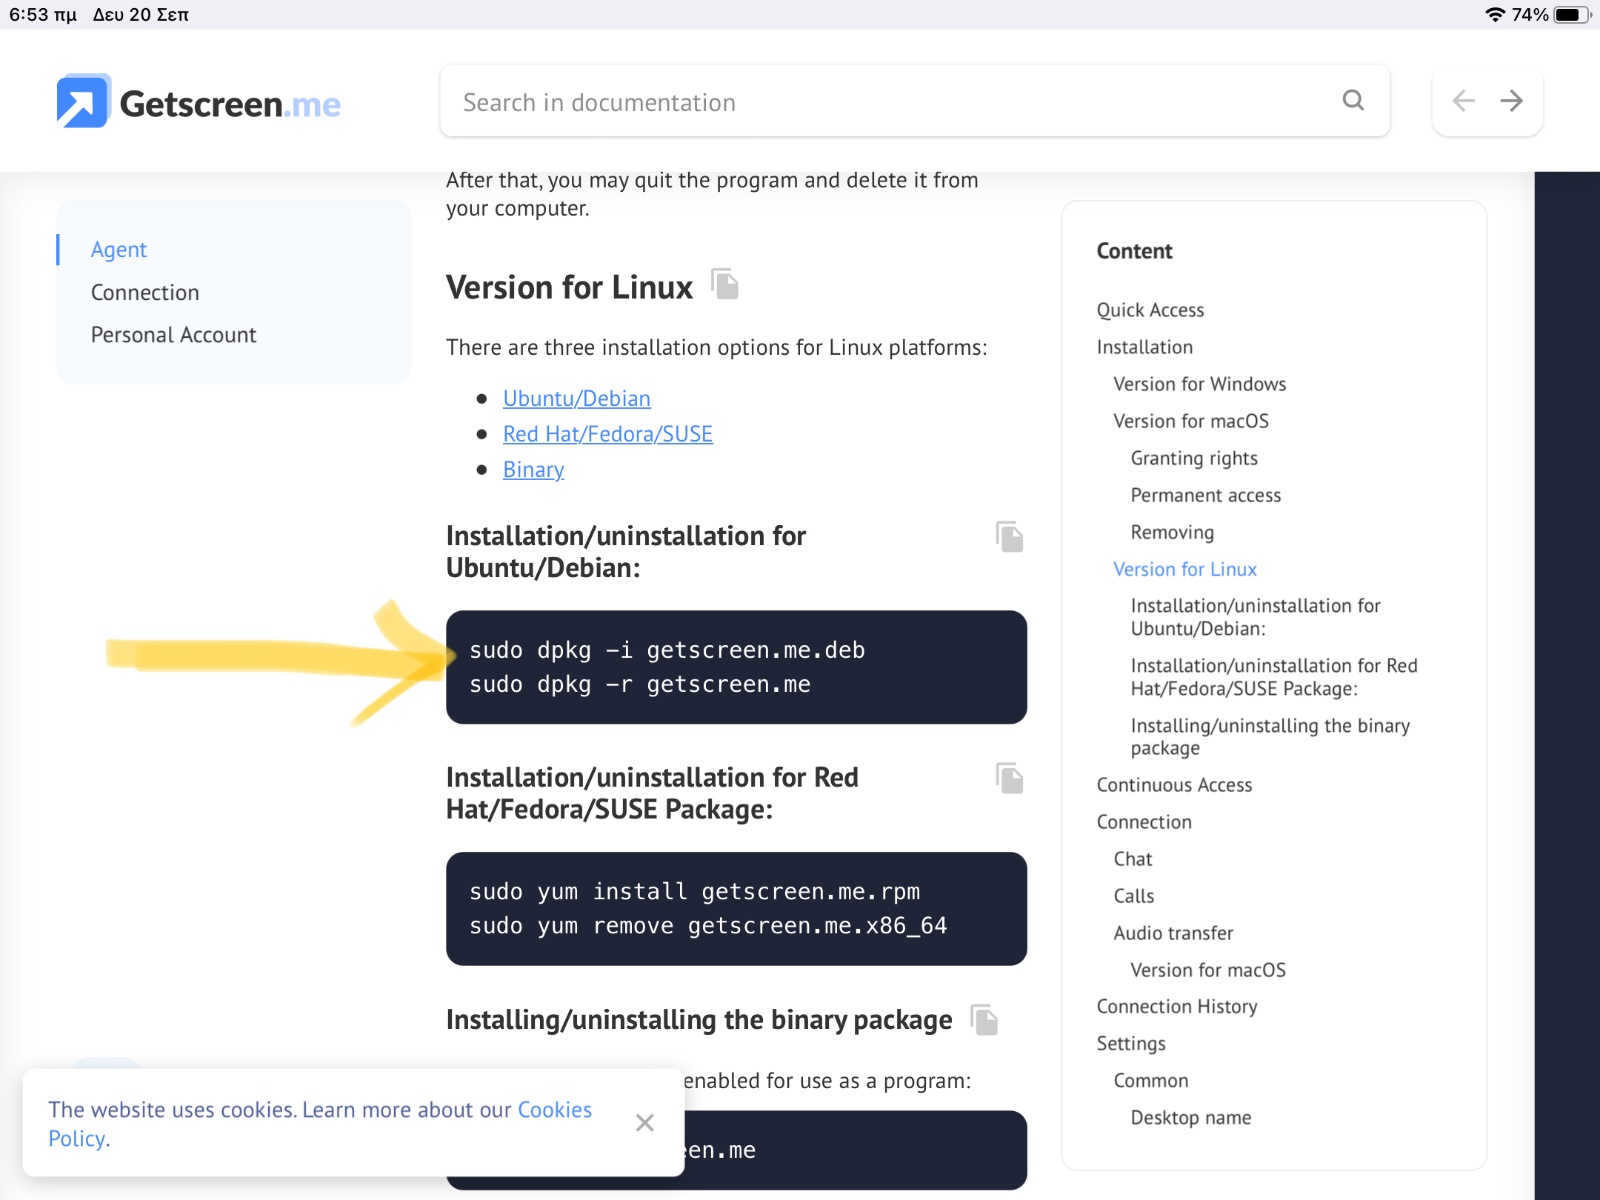
Task: Copy link icon beside Version for Linux heading
Action: (x=725, y=284)
